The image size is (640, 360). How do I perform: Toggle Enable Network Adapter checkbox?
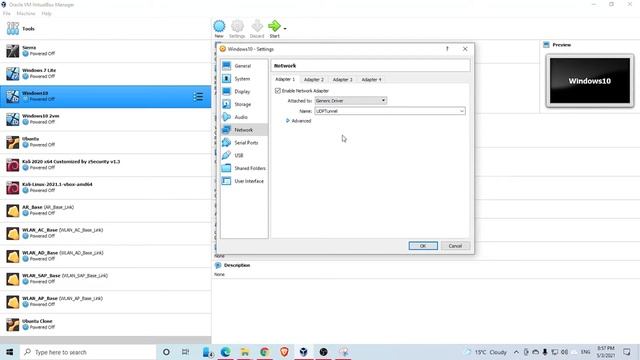coord(278,91)
